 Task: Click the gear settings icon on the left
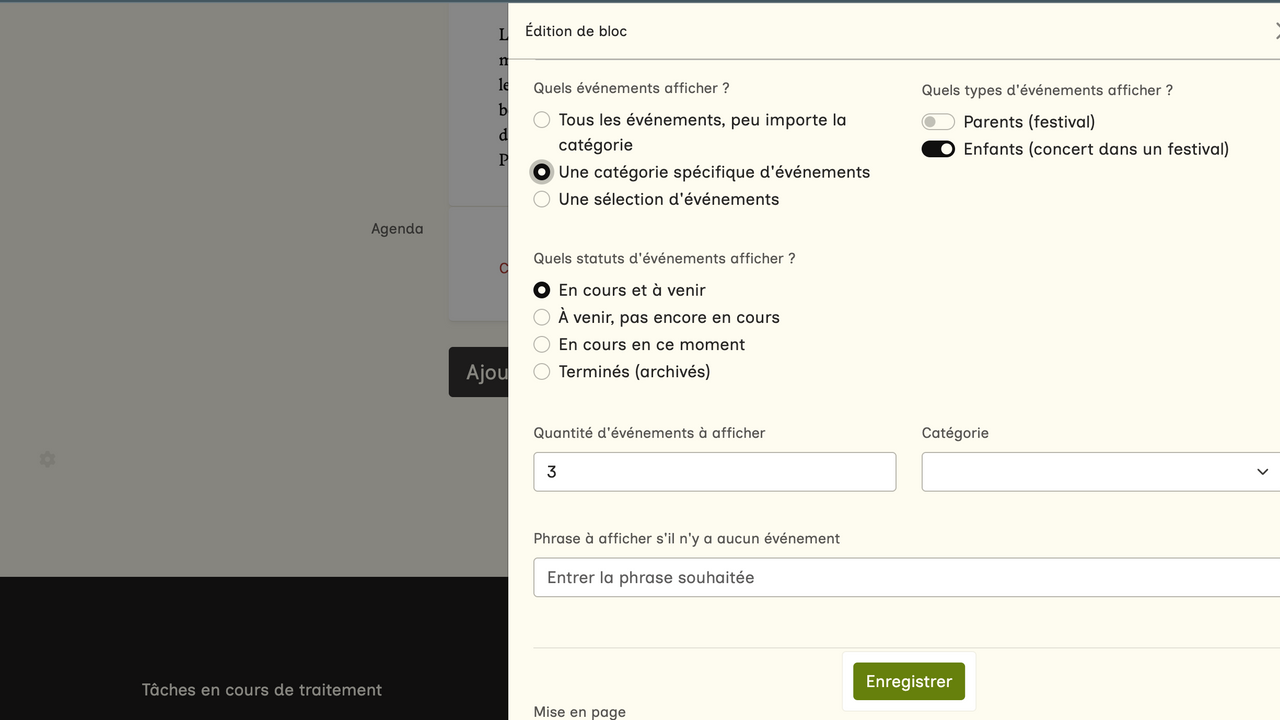[47, 459]
